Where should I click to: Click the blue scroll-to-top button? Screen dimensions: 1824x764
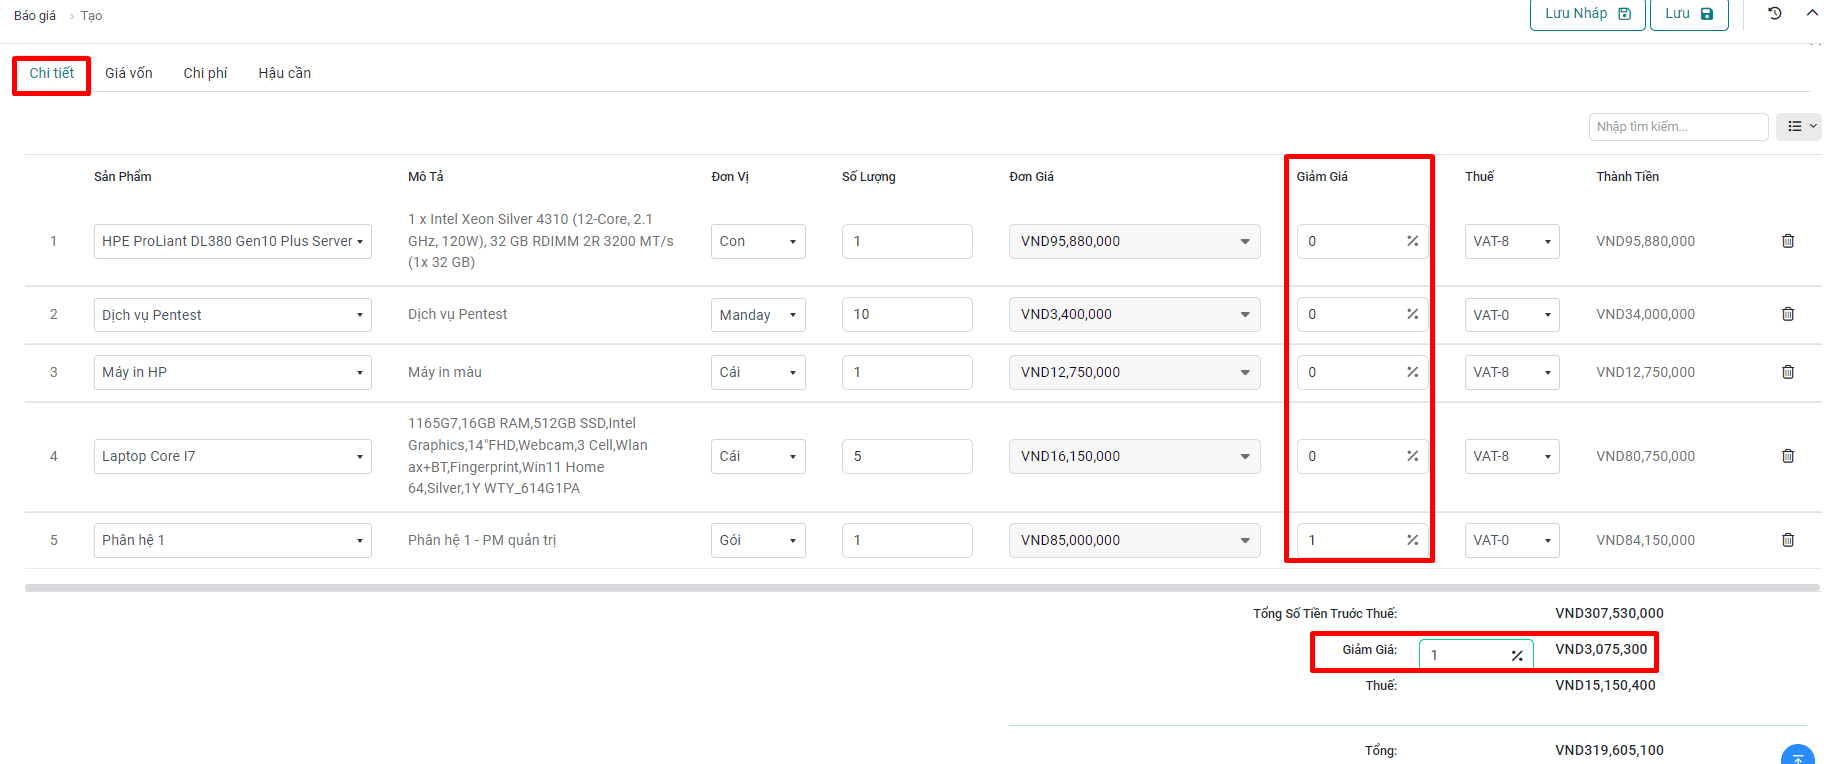tap(1797, 756)
